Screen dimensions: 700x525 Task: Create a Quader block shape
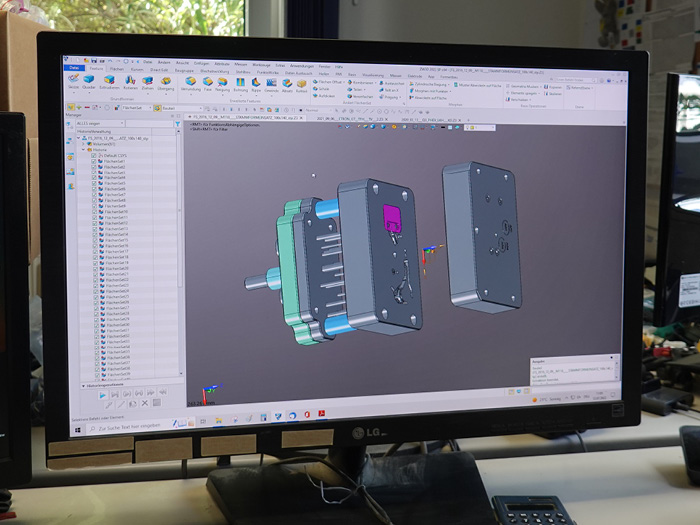(89, 82)
